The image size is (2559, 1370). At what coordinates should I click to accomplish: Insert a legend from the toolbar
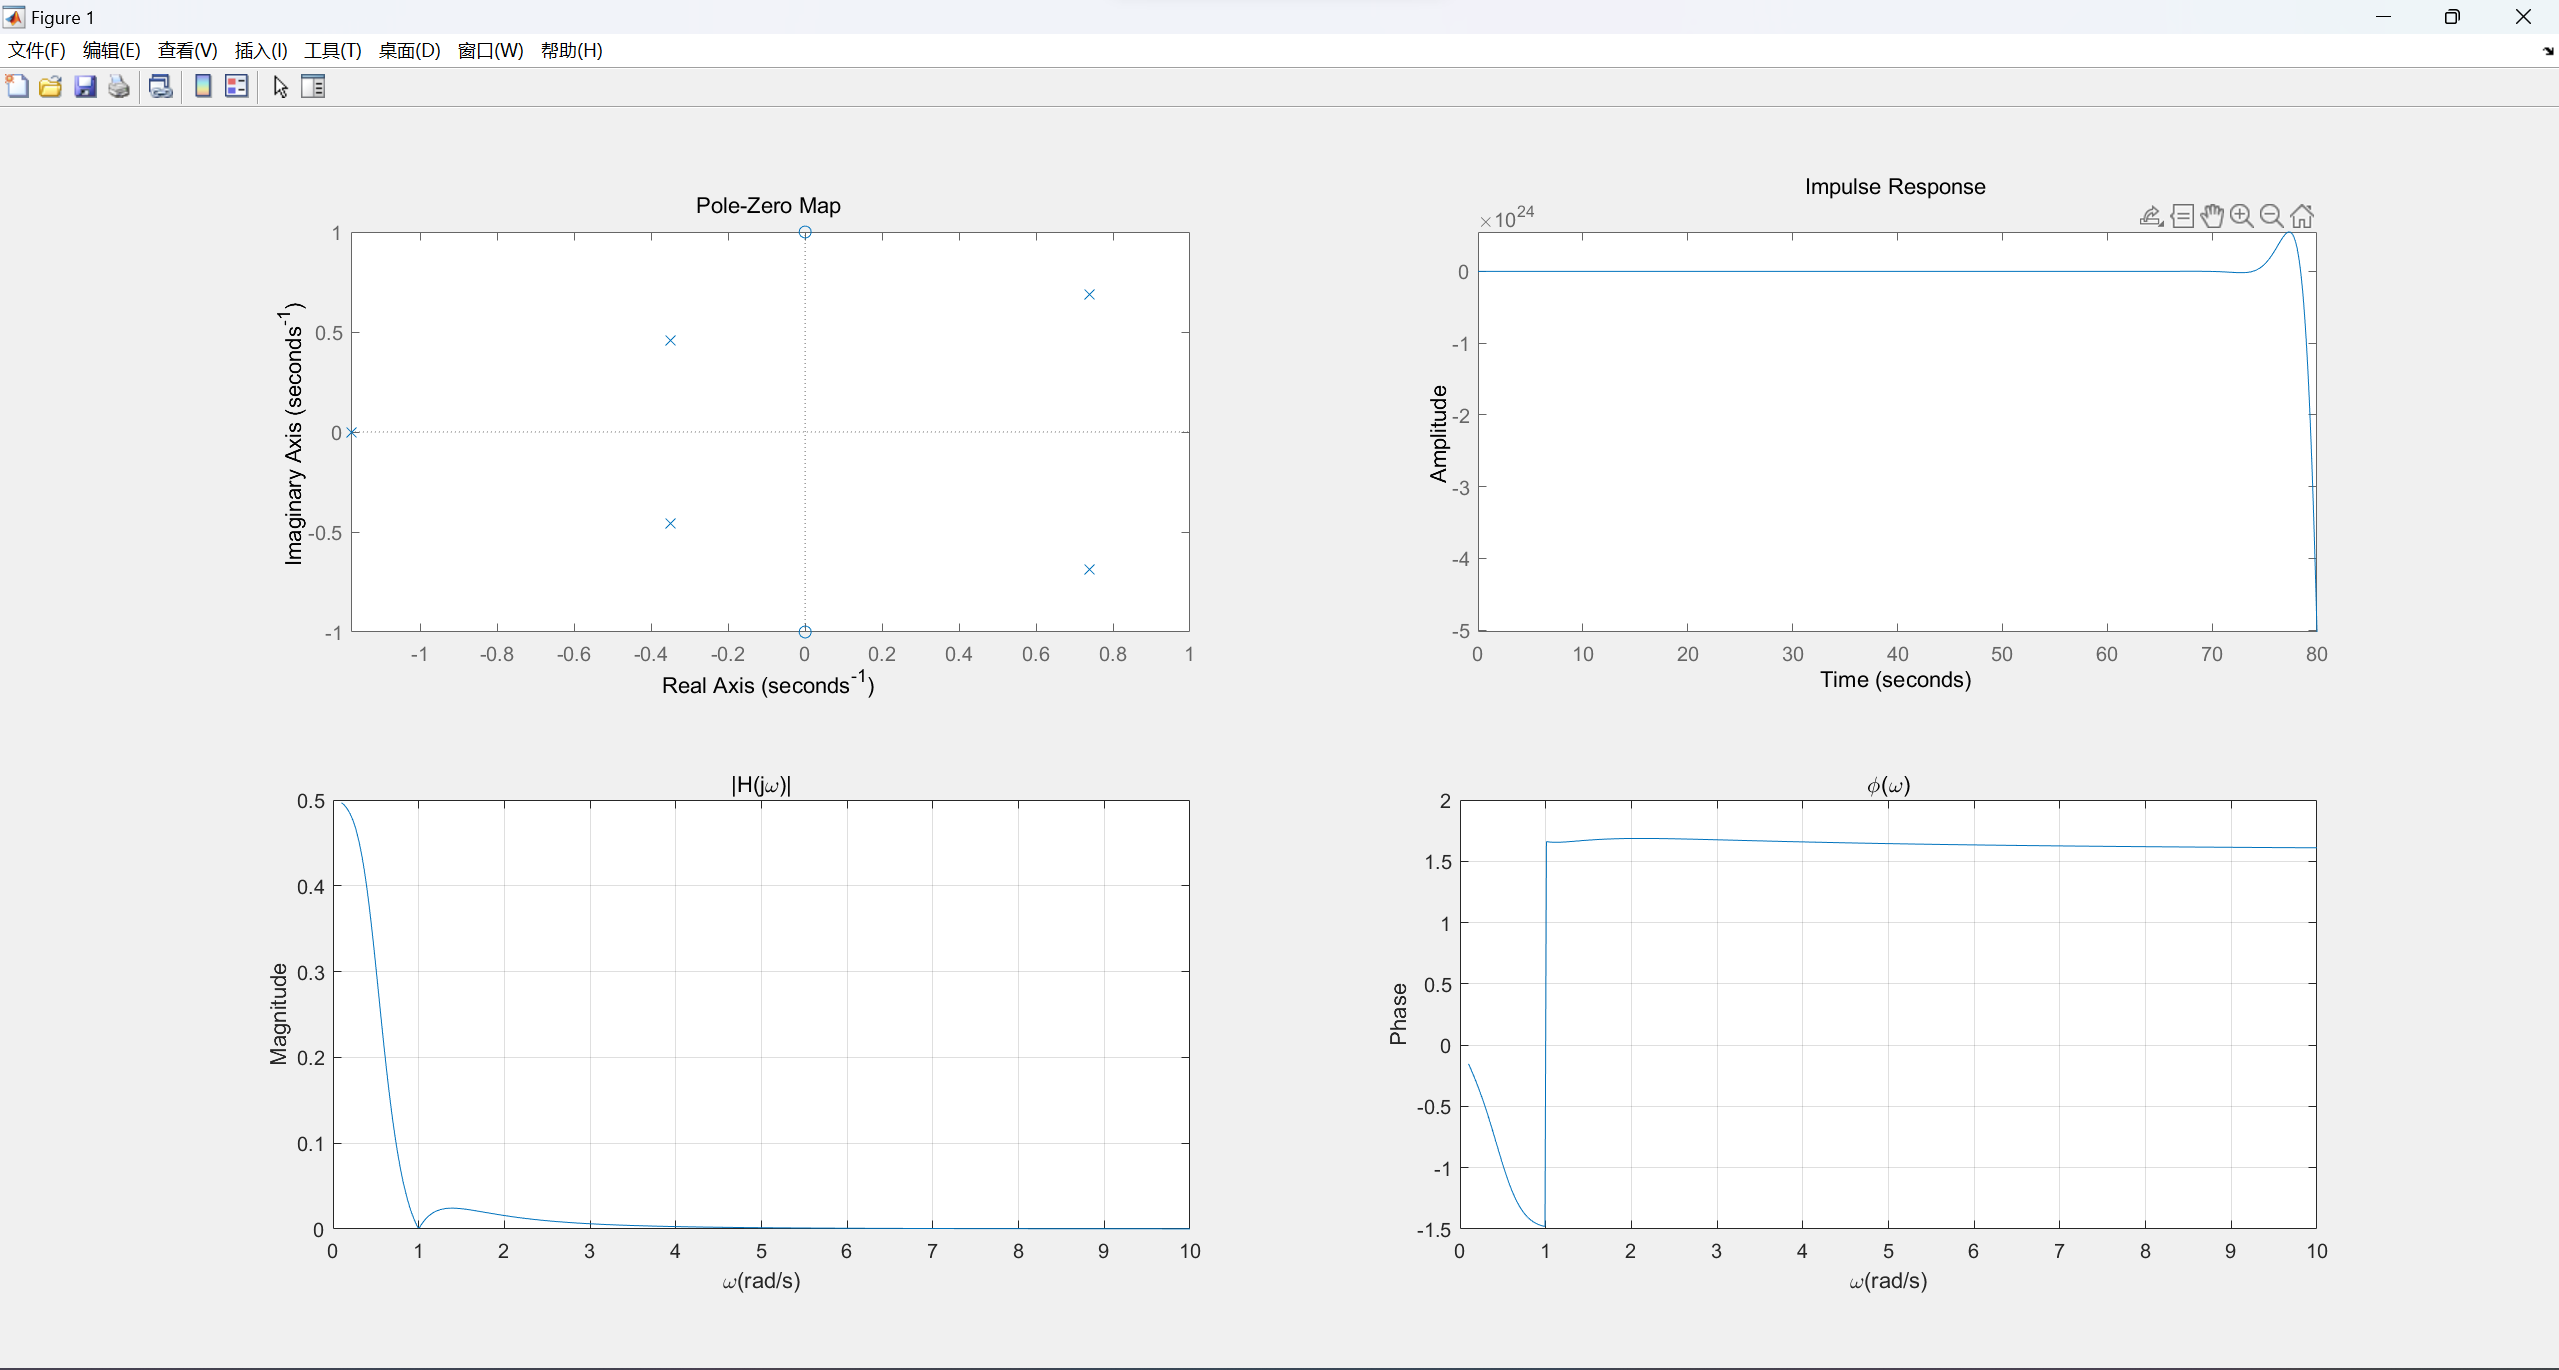(x=237, y=87)
